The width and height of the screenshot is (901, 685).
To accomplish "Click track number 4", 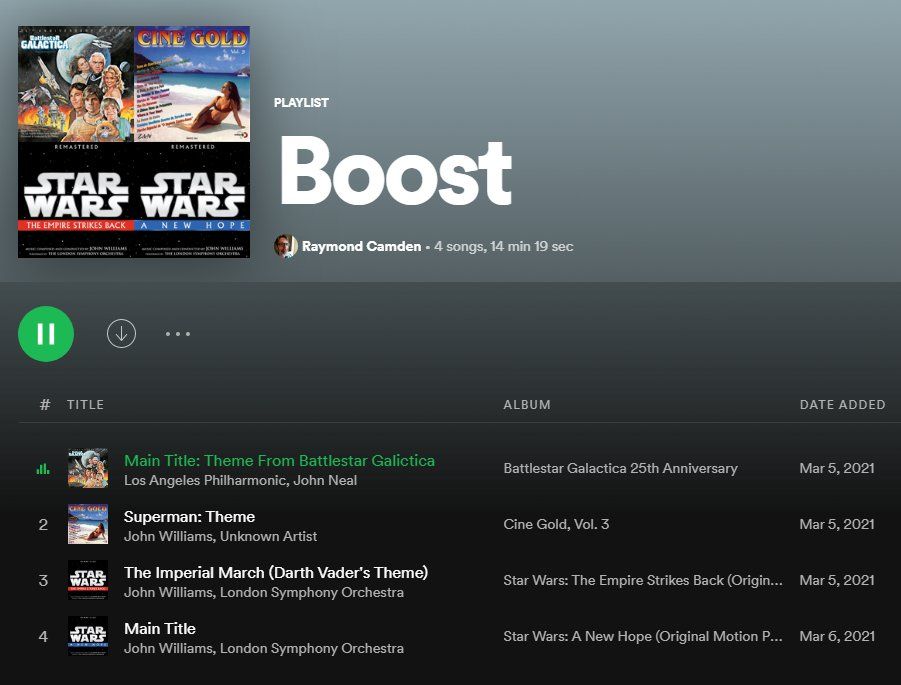I will pyautogui.click(x=43, y=636).
